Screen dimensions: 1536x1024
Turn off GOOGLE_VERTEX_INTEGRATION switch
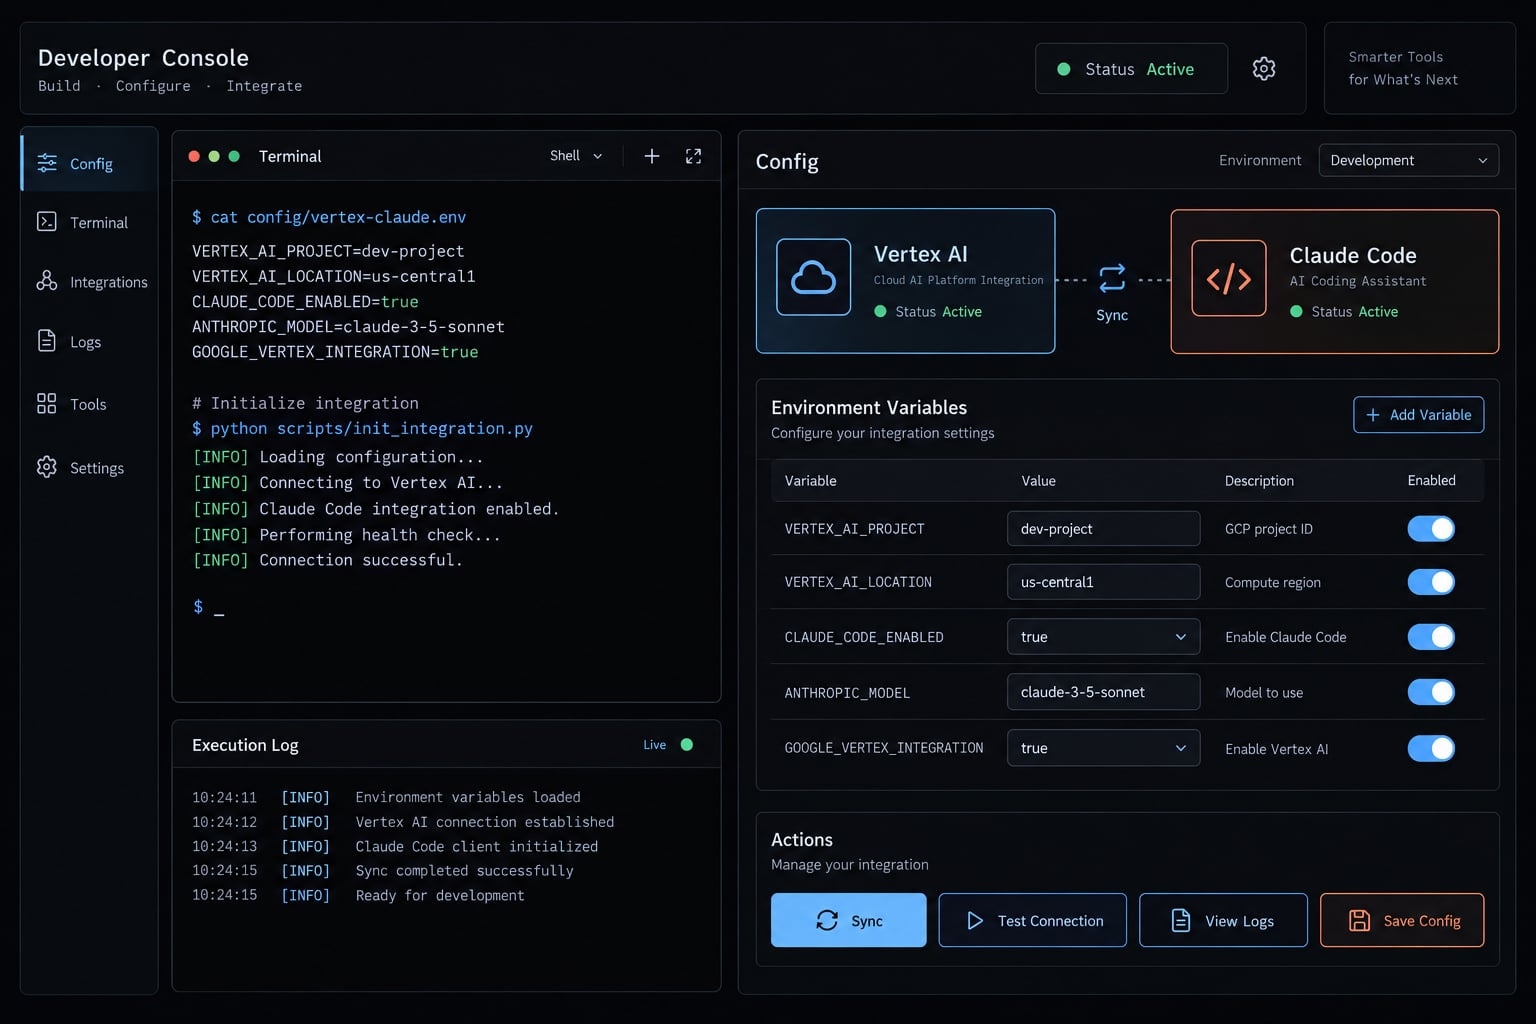click(1431, 747)
